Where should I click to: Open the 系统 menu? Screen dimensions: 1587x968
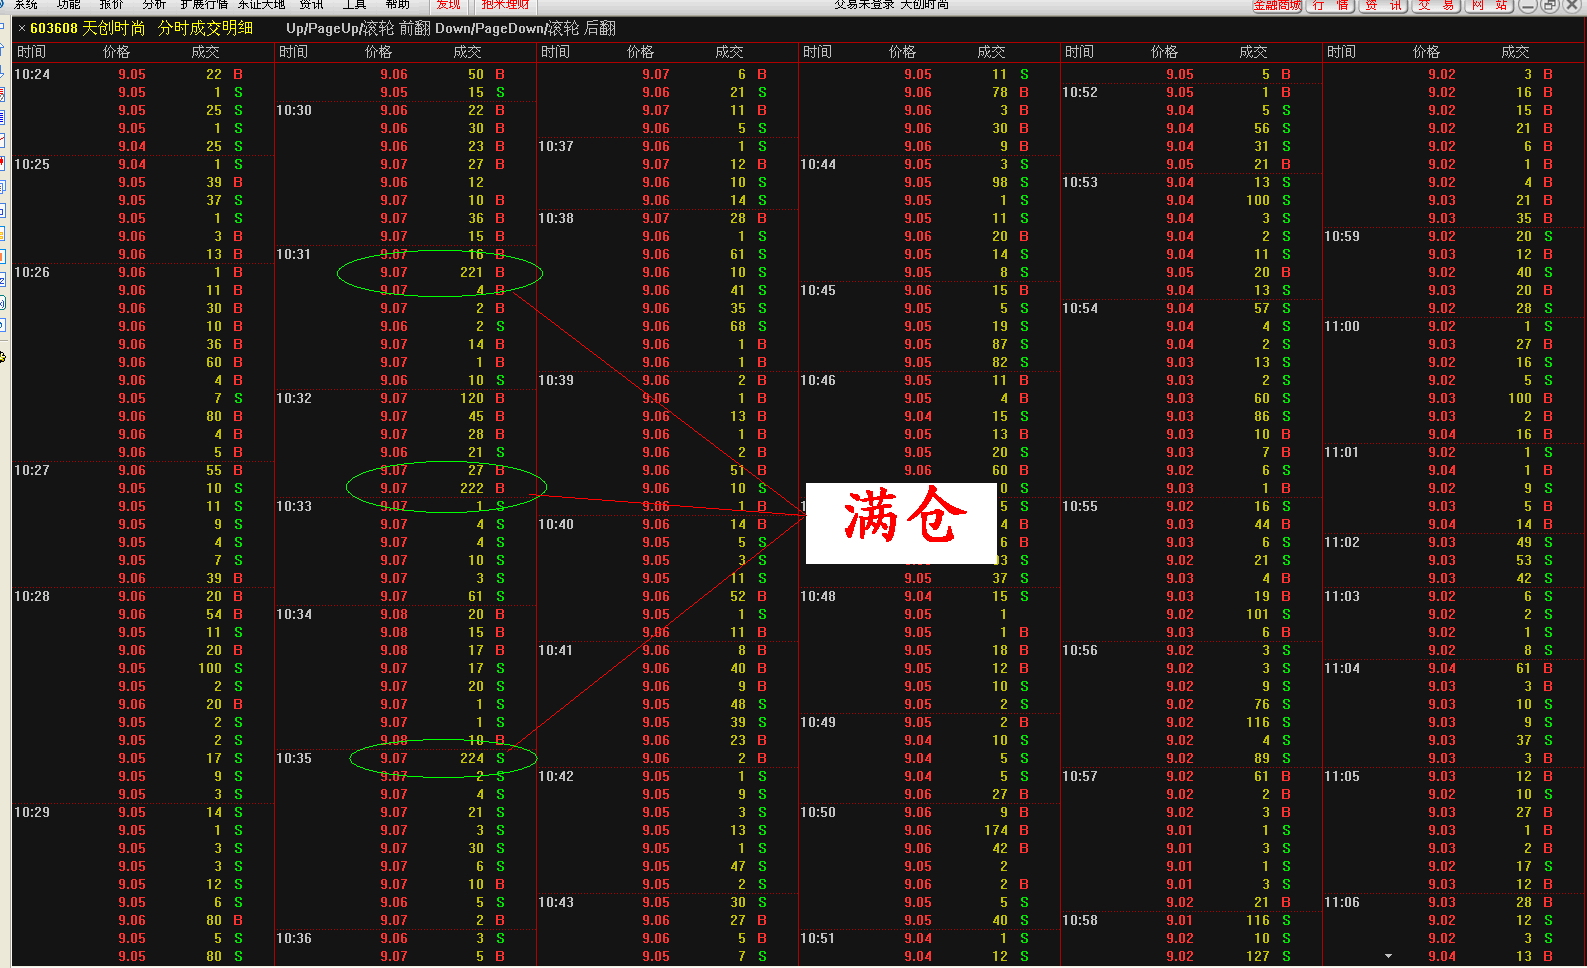pos(26,5)
